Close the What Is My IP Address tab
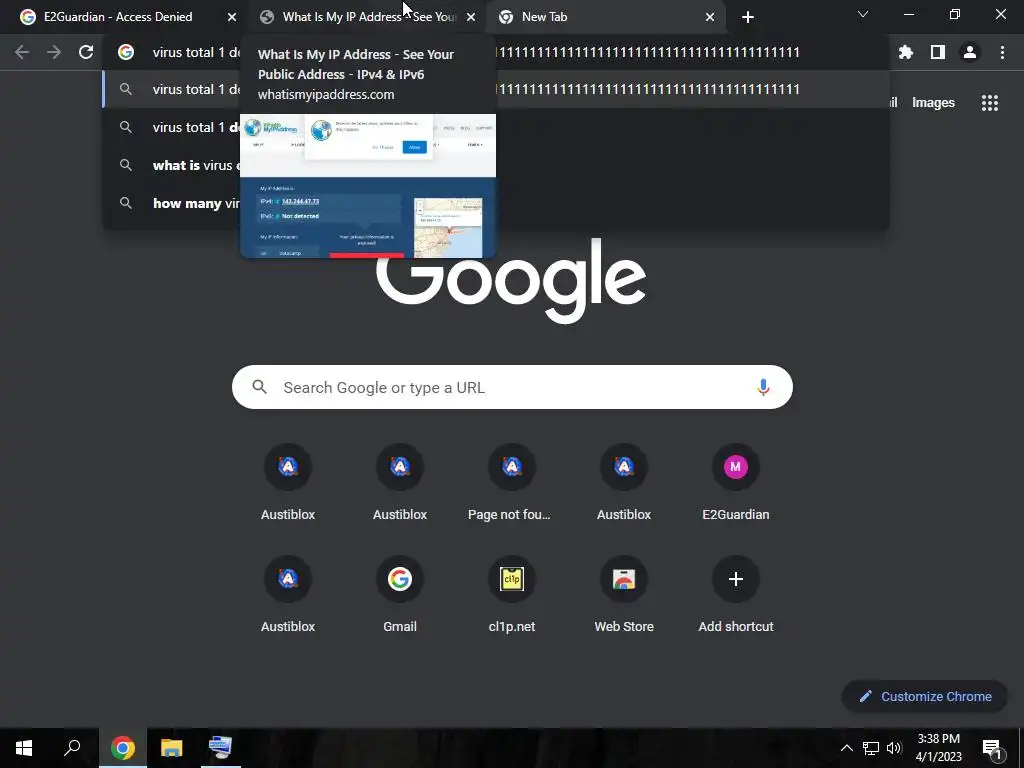 click(471, 17)
